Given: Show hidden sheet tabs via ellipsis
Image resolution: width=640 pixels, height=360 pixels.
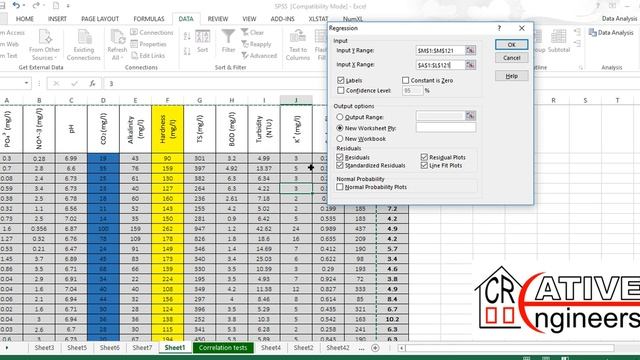Looking at the screenshot, I should tap(361, 348).
